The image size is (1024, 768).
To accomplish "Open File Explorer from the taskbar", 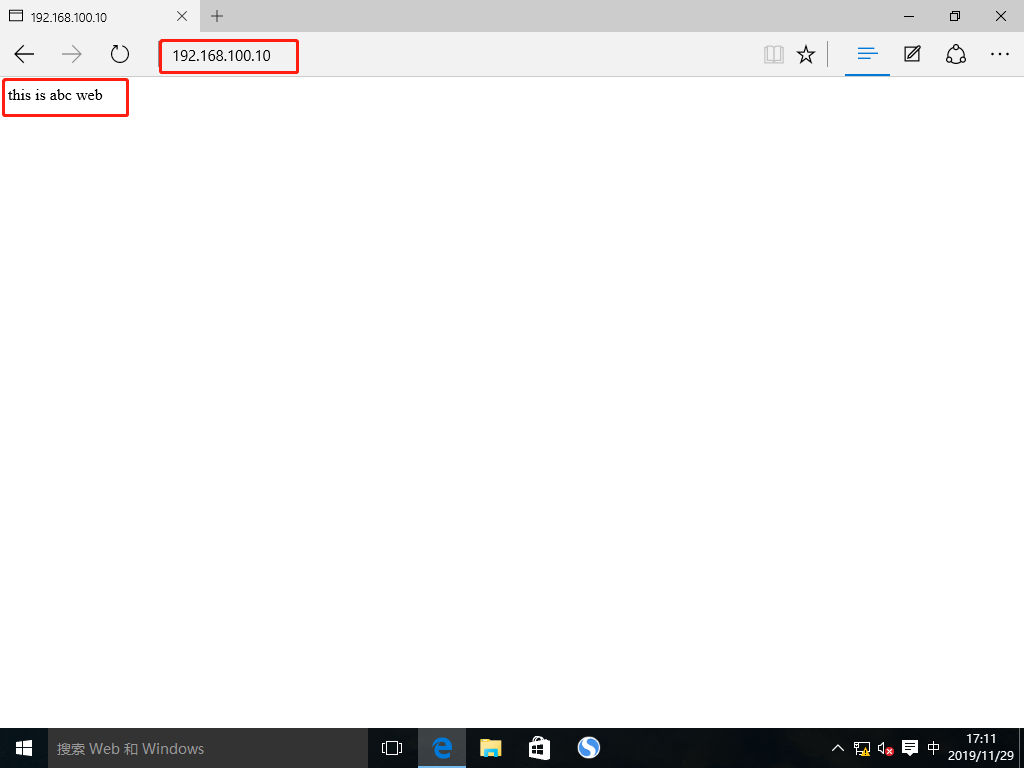I will click(490, 748).
